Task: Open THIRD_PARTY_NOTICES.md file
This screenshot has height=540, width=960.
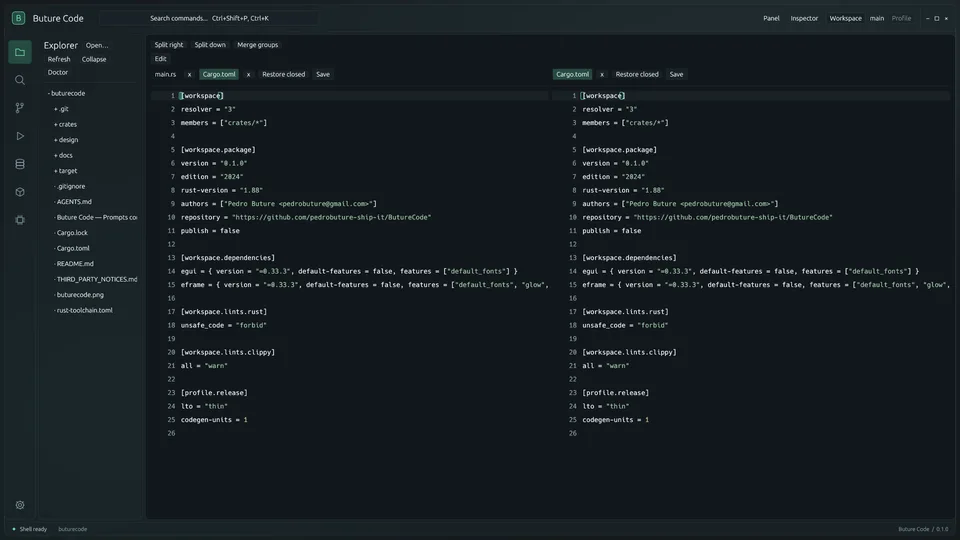Action: point(96,279)
